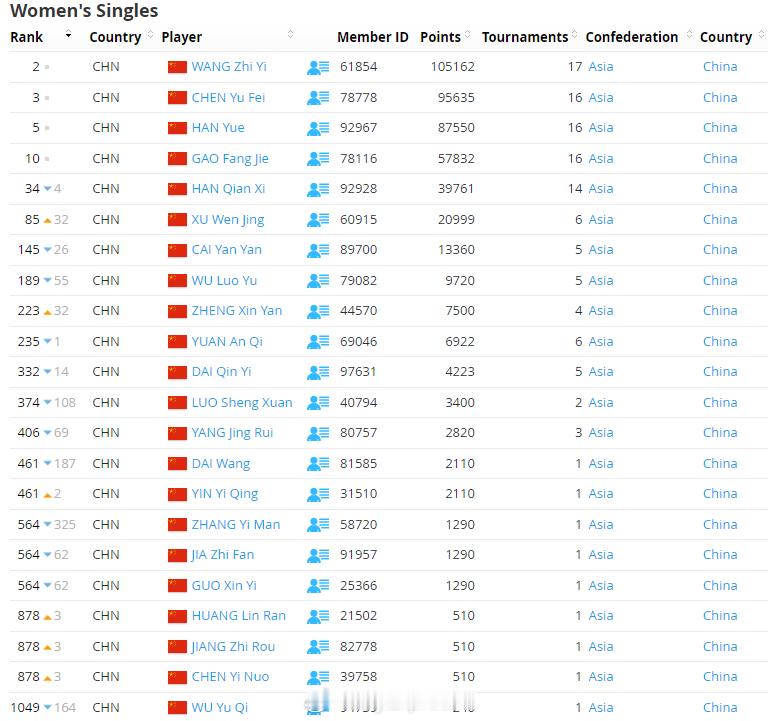The image size is (768, 721).
Task: Select points value 6922
Action: (x=460, y=341)
